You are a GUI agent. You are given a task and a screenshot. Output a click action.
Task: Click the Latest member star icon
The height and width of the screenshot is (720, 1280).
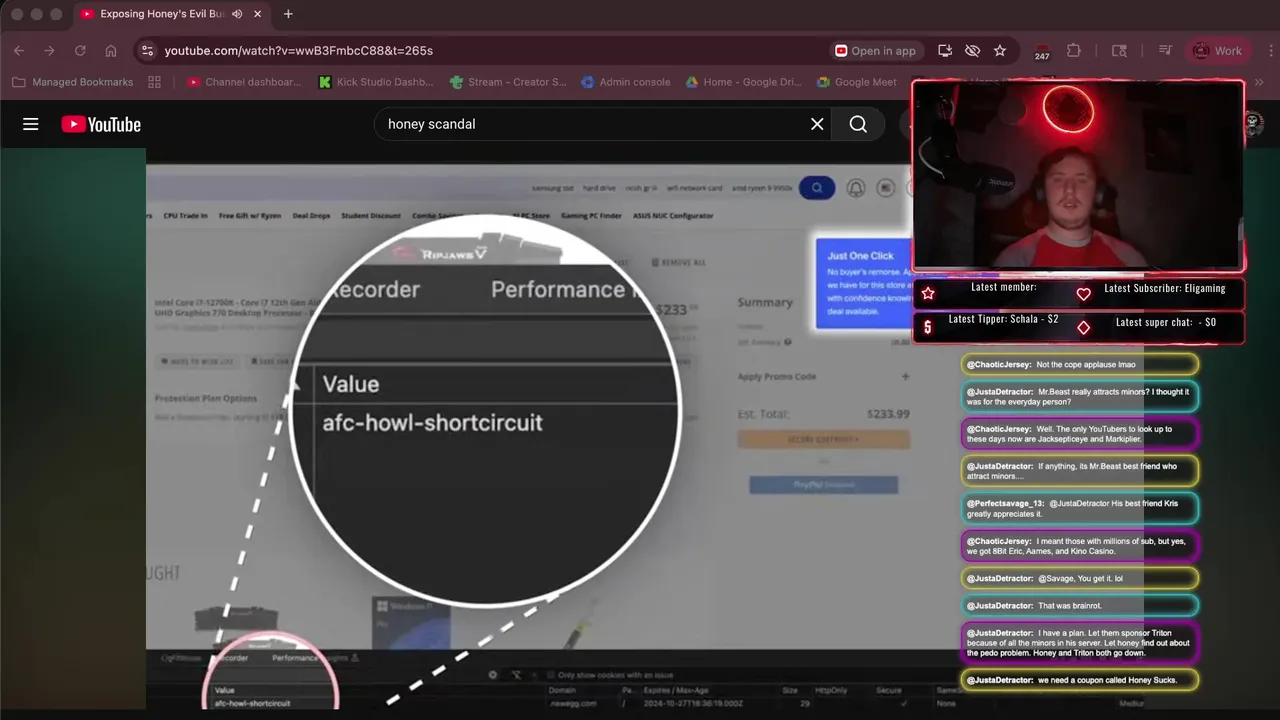click(928, 293)
